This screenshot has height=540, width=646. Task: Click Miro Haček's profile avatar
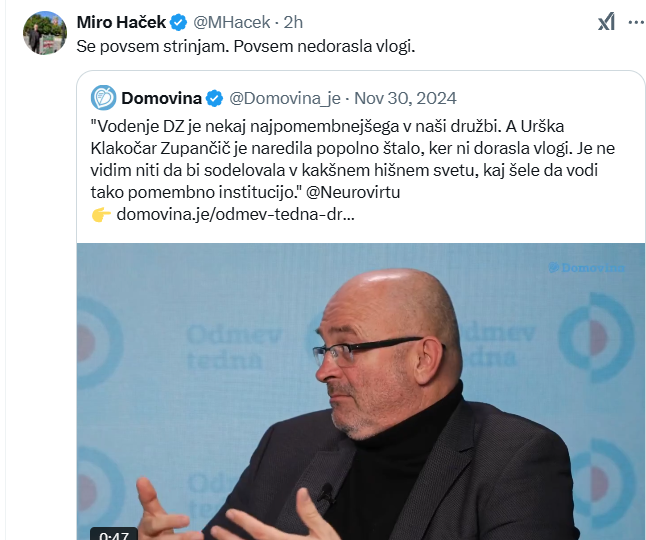click(x=45, y=33)
